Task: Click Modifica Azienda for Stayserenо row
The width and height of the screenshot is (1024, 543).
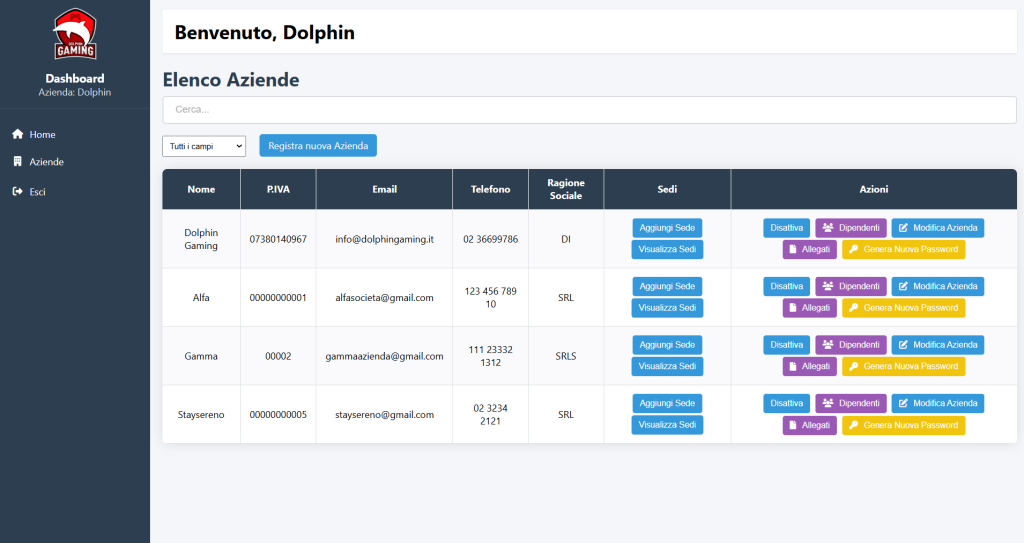Action: pos(938,403)
